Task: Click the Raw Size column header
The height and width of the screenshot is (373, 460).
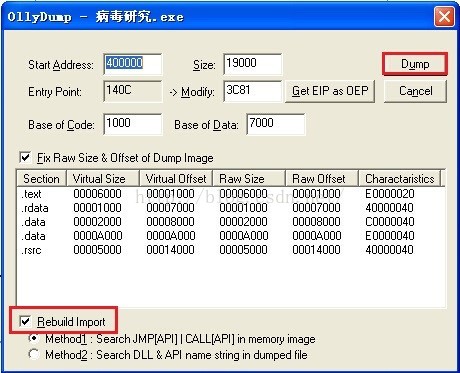Action: coord(249,178)
